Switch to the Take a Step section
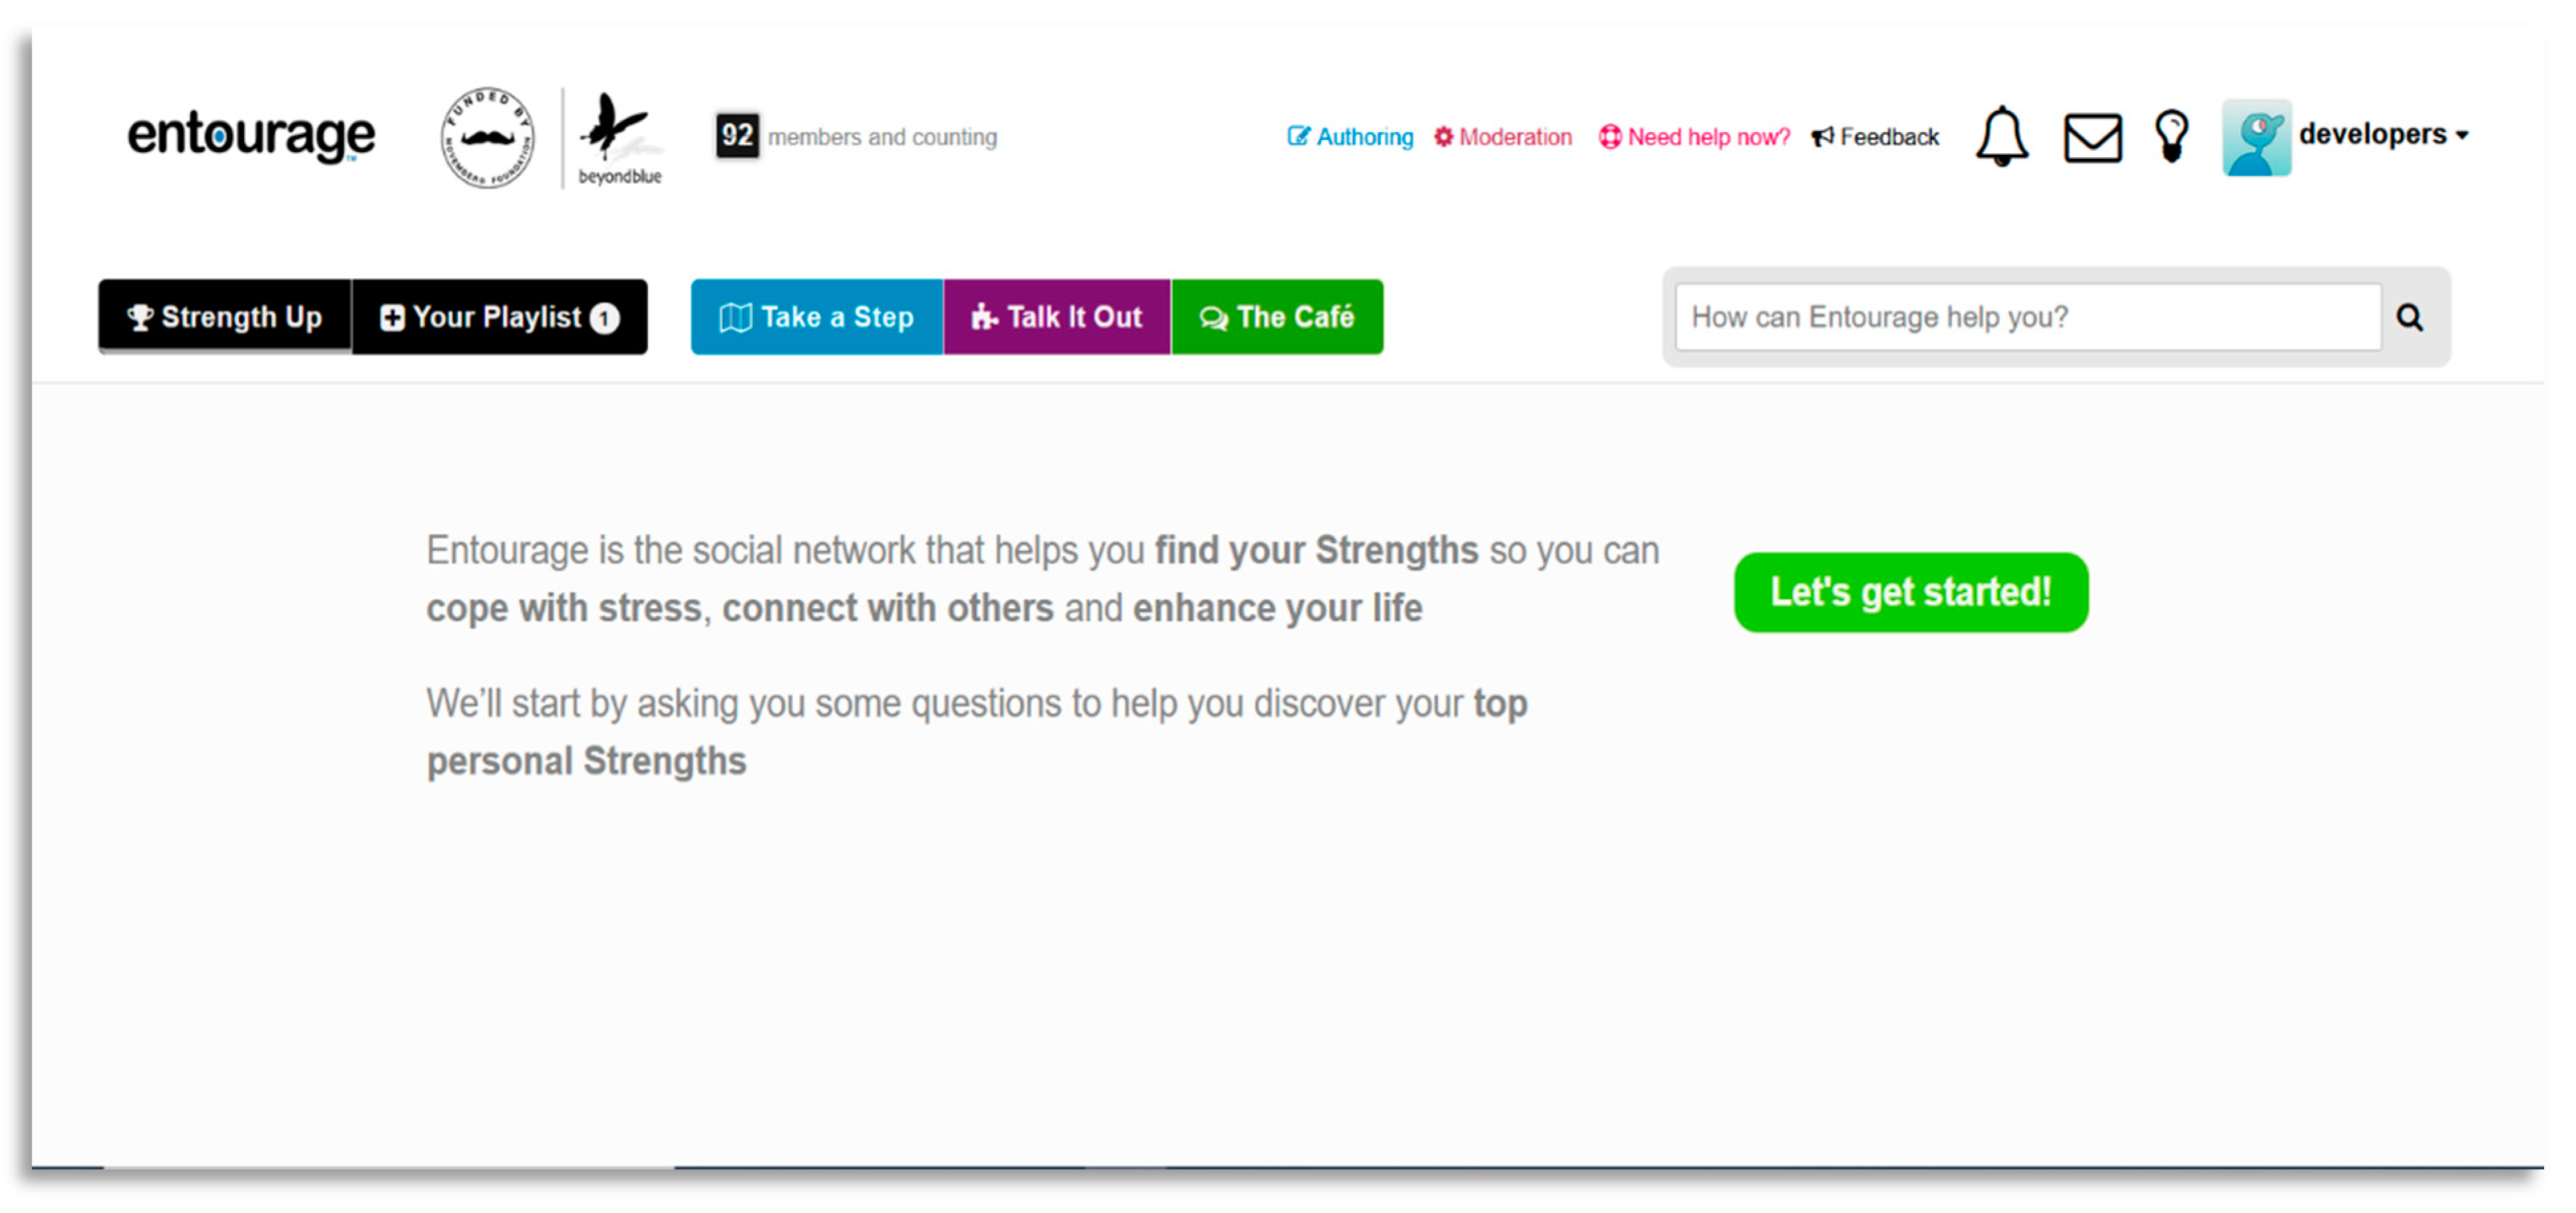 click(817, 317)
